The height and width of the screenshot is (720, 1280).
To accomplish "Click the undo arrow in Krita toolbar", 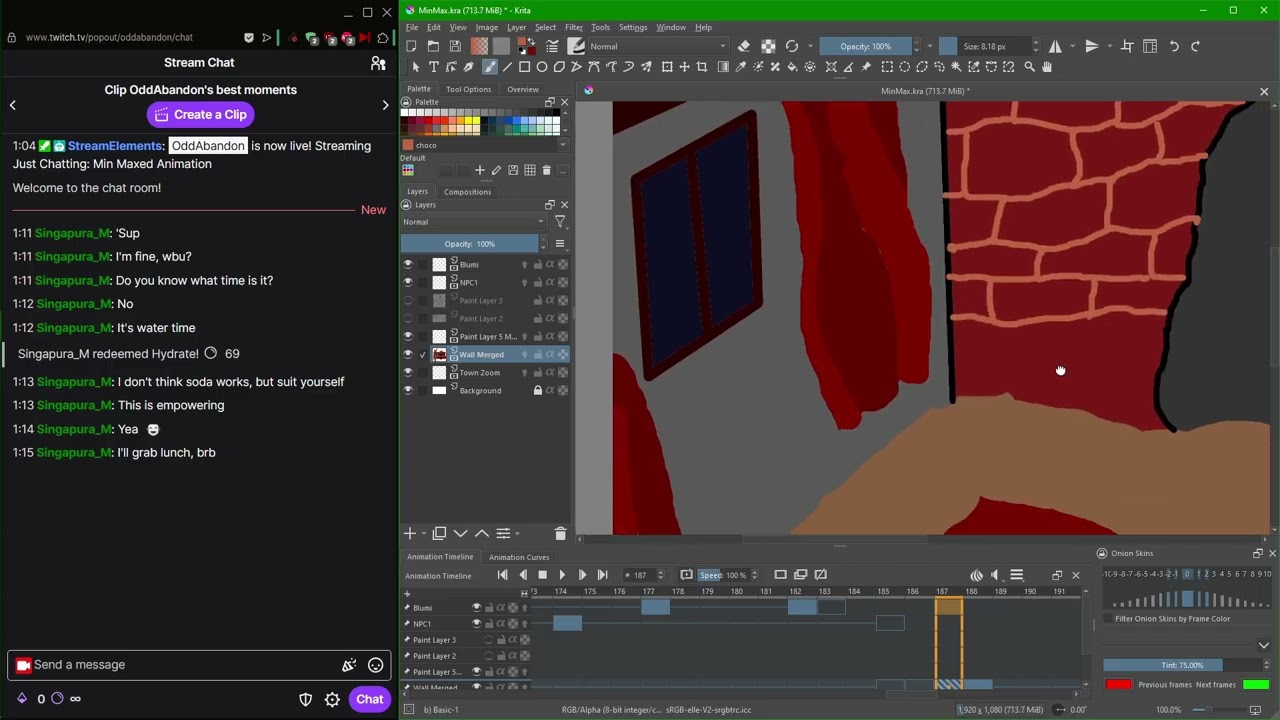I will [x=1174, y=46].
